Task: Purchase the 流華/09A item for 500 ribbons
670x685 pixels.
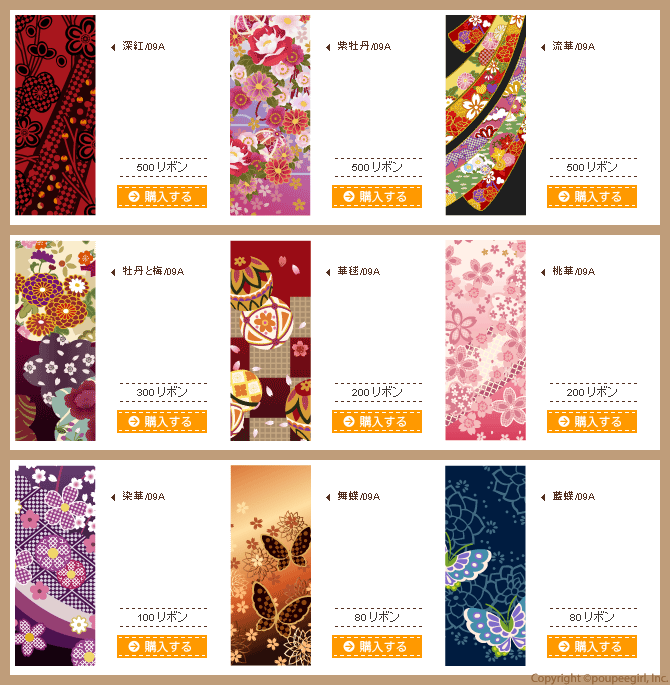Action: (x=591, y=197)
